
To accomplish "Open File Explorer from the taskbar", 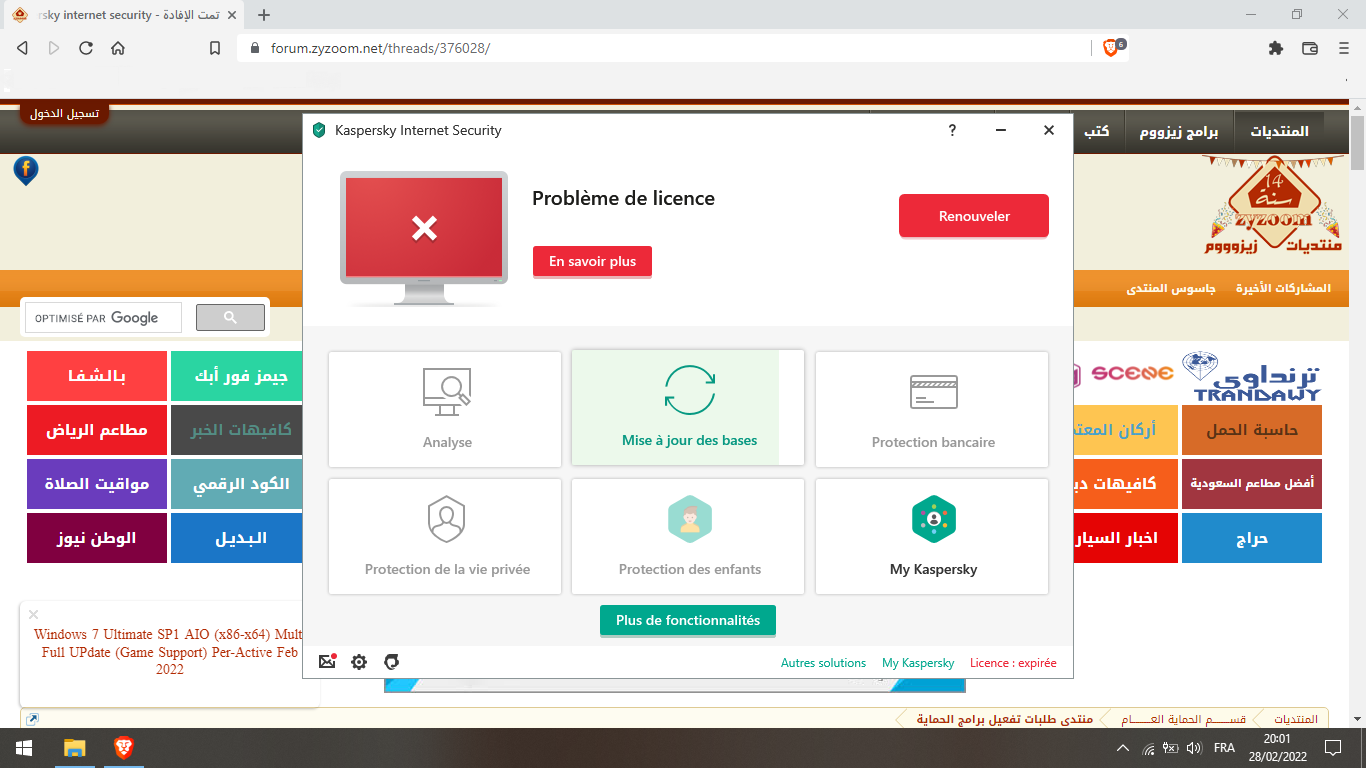I will 75,748.
